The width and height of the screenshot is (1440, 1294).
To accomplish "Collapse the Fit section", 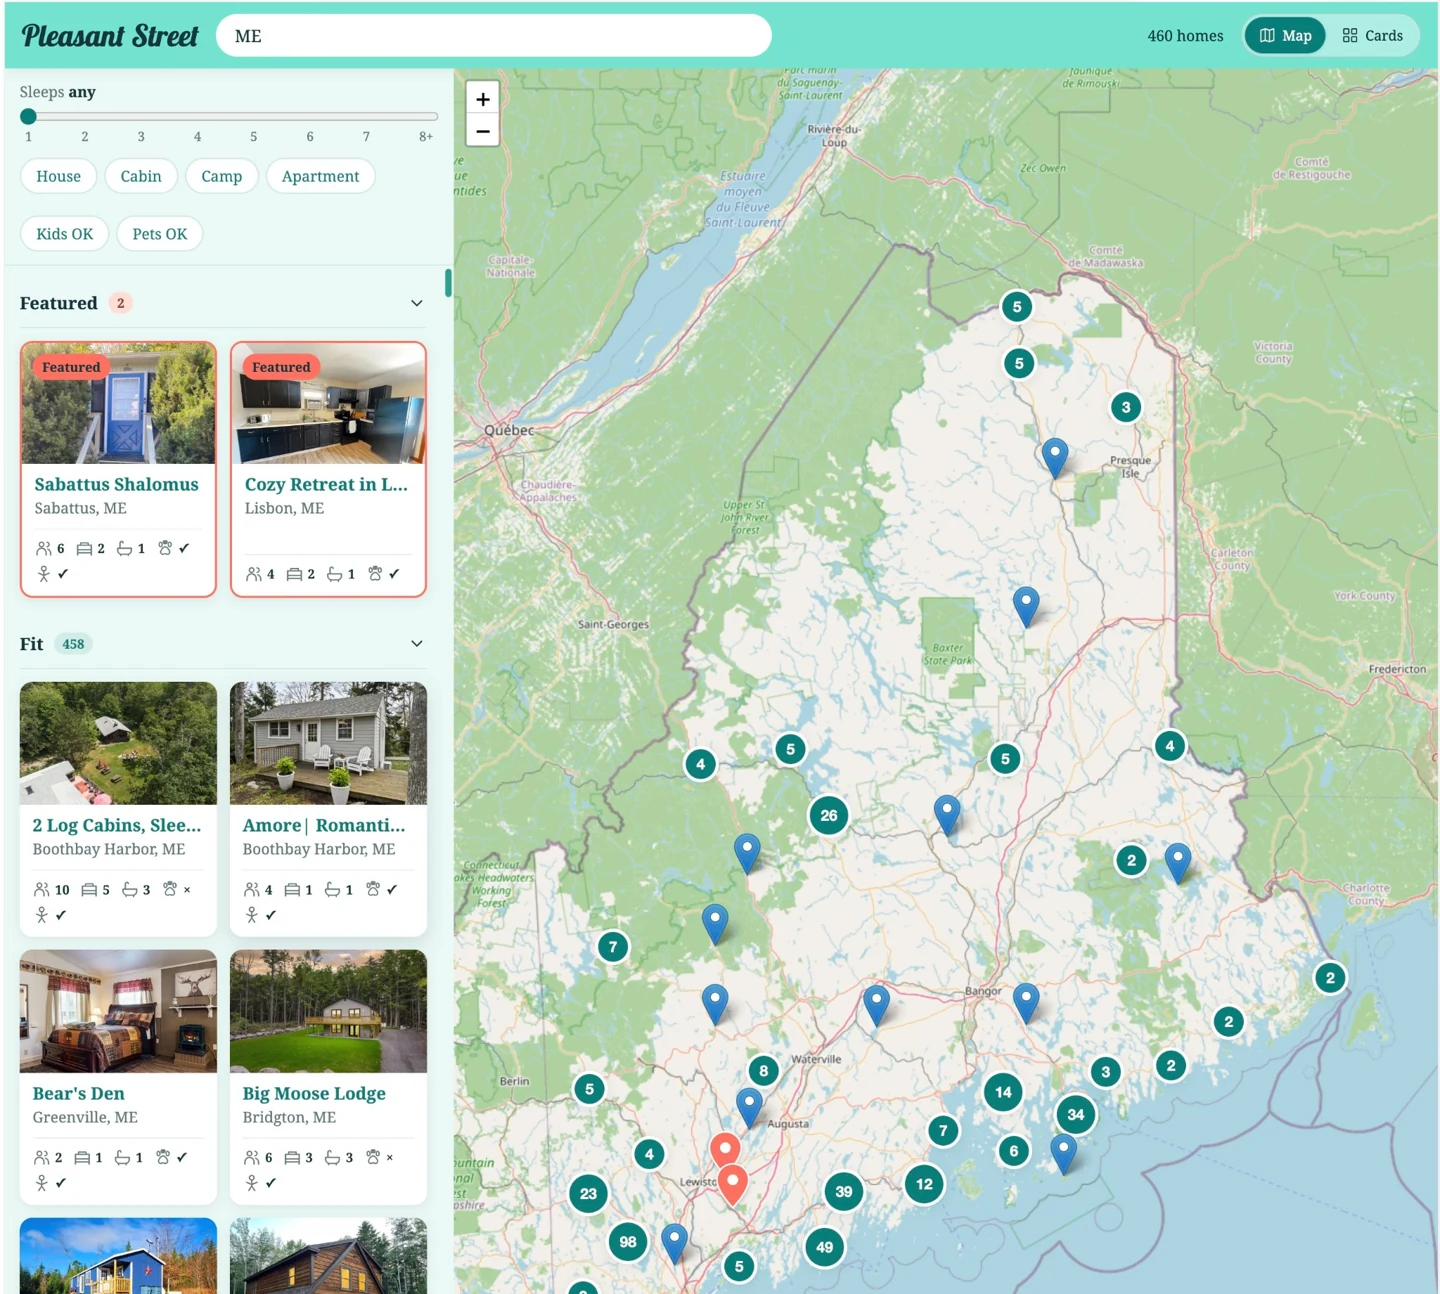I will pyautogui.click(x=417, y=644).
